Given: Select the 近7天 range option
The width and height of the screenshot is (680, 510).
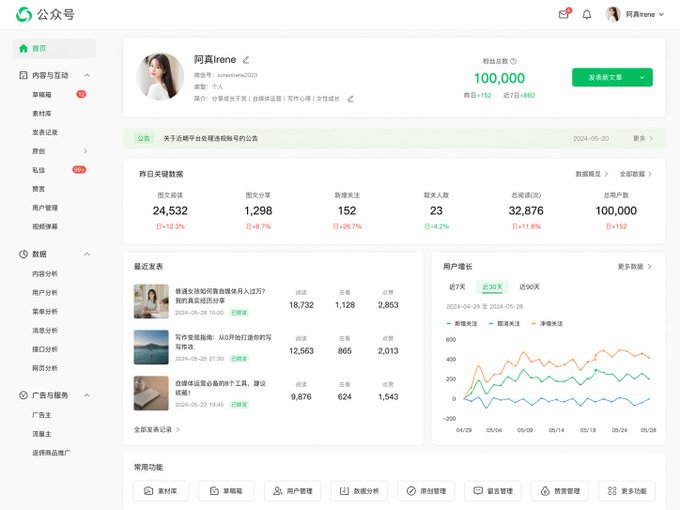Looking at the screenshot, I should tap(457, 287).
